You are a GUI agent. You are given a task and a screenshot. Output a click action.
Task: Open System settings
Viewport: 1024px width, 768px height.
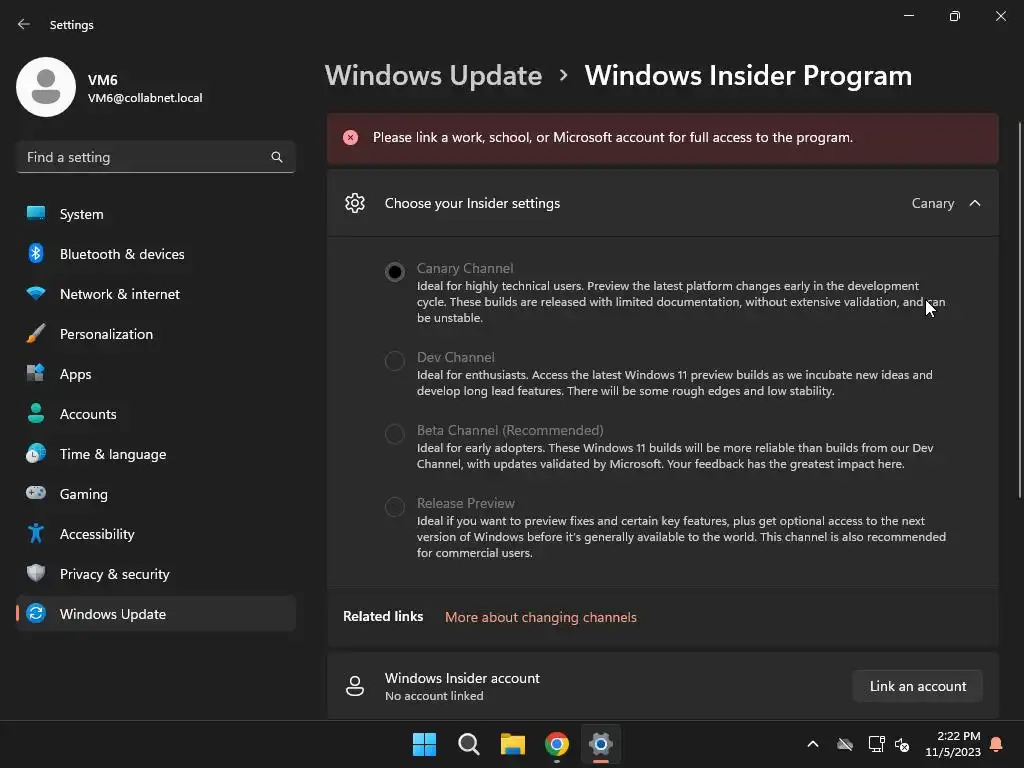(x=155, y=214)
